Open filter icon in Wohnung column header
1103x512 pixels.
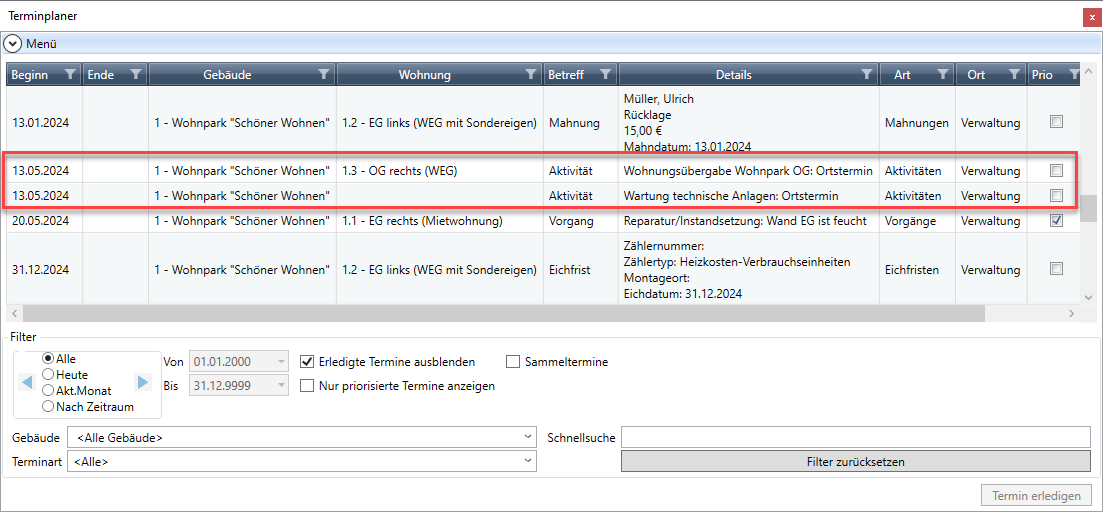point(531,74)
